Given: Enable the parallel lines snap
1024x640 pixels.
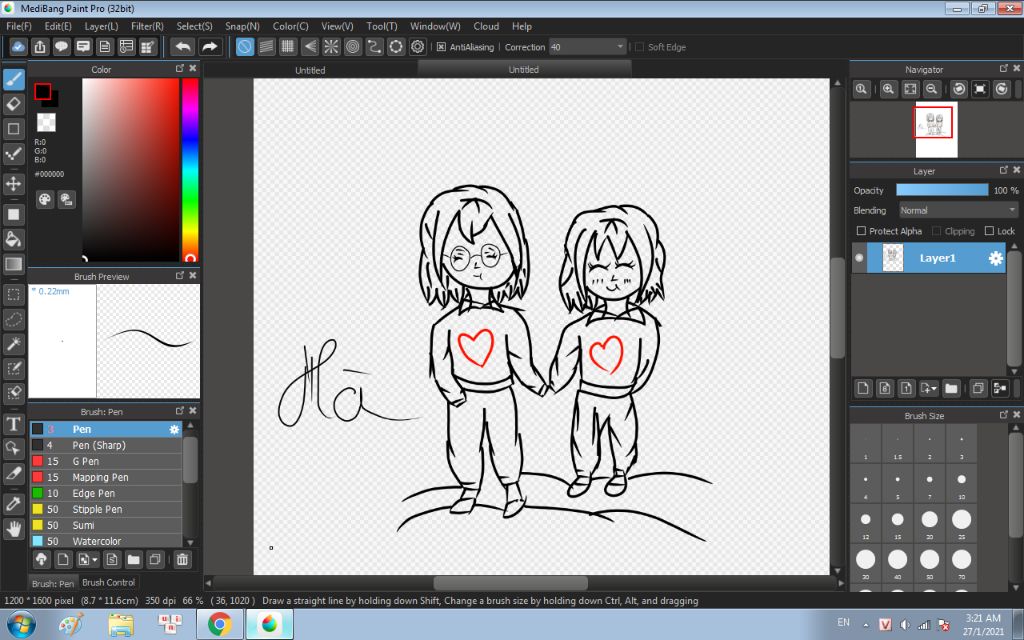Looking at the screenshot, I should pyautogui.click(x=266, y=46).
